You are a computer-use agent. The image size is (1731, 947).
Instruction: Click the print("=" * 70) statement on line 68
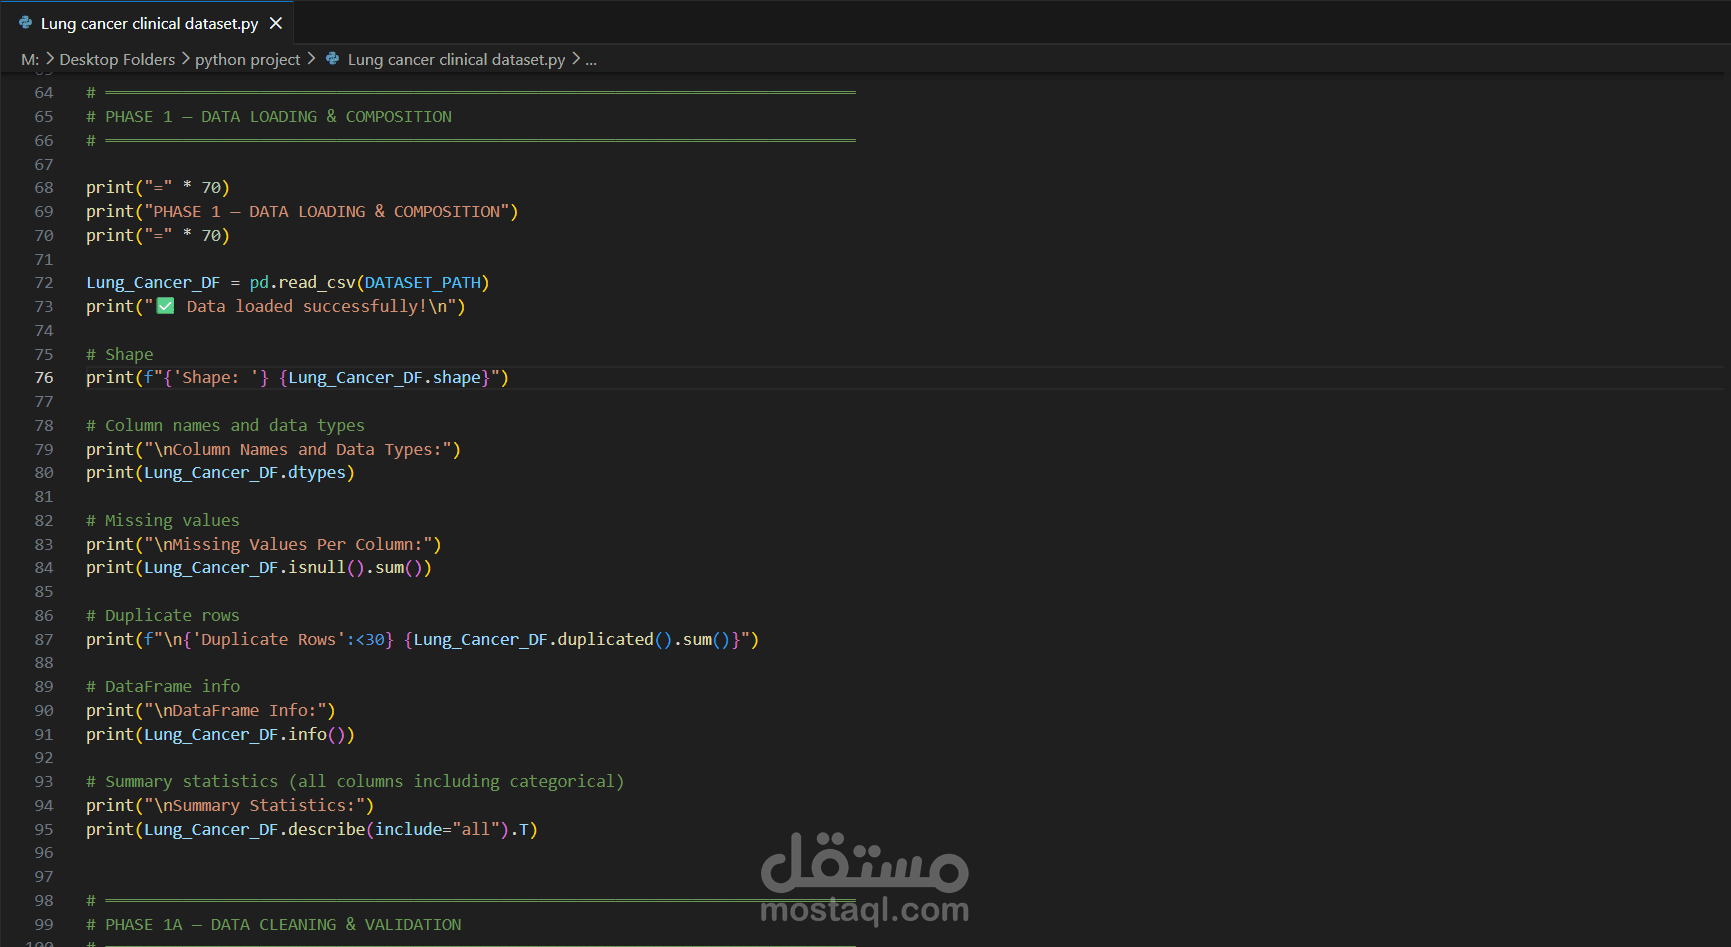158,188
